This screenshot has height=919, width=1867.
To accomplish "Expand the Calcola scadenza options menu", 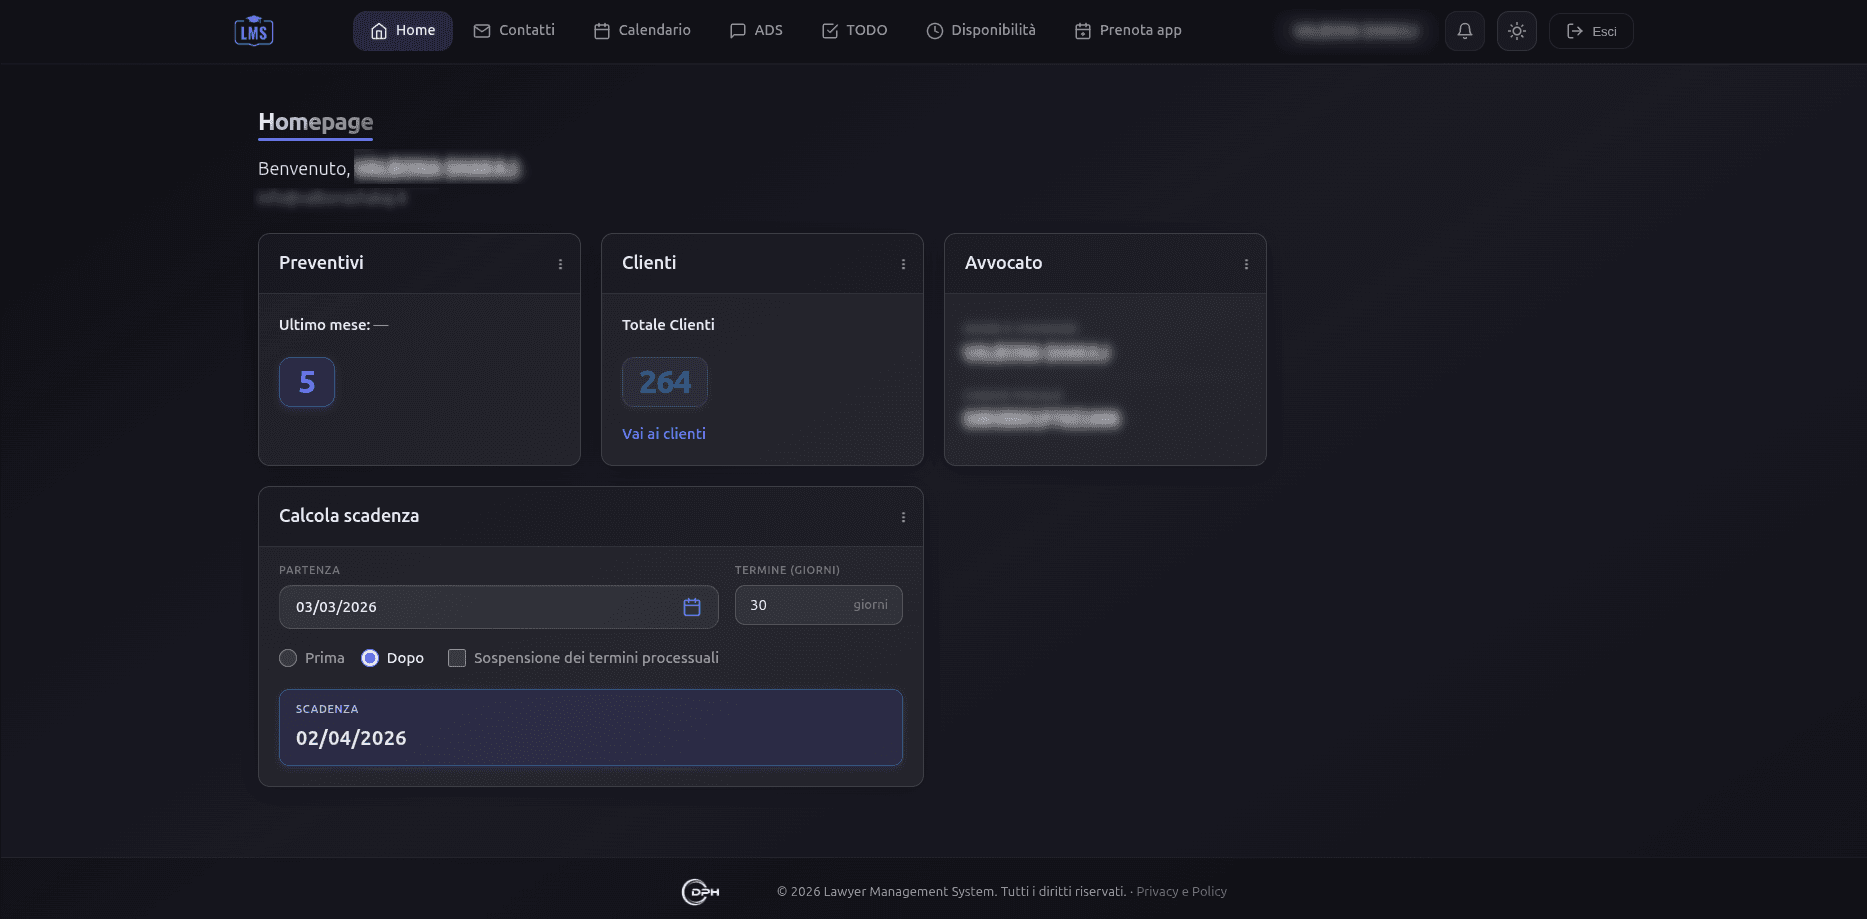I will [903, 517].
